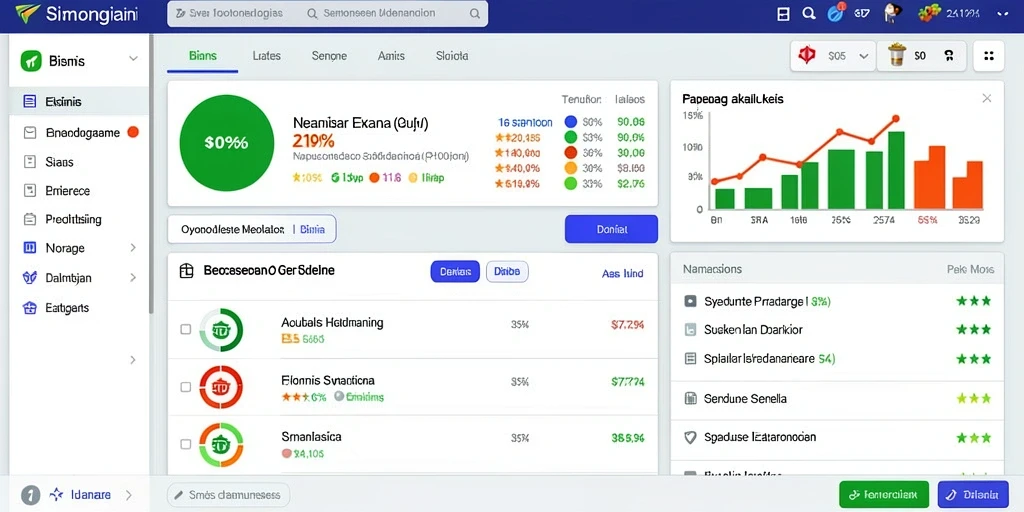Click the search magnifier icon in header
1024x512 pixels.
(808, 14)
